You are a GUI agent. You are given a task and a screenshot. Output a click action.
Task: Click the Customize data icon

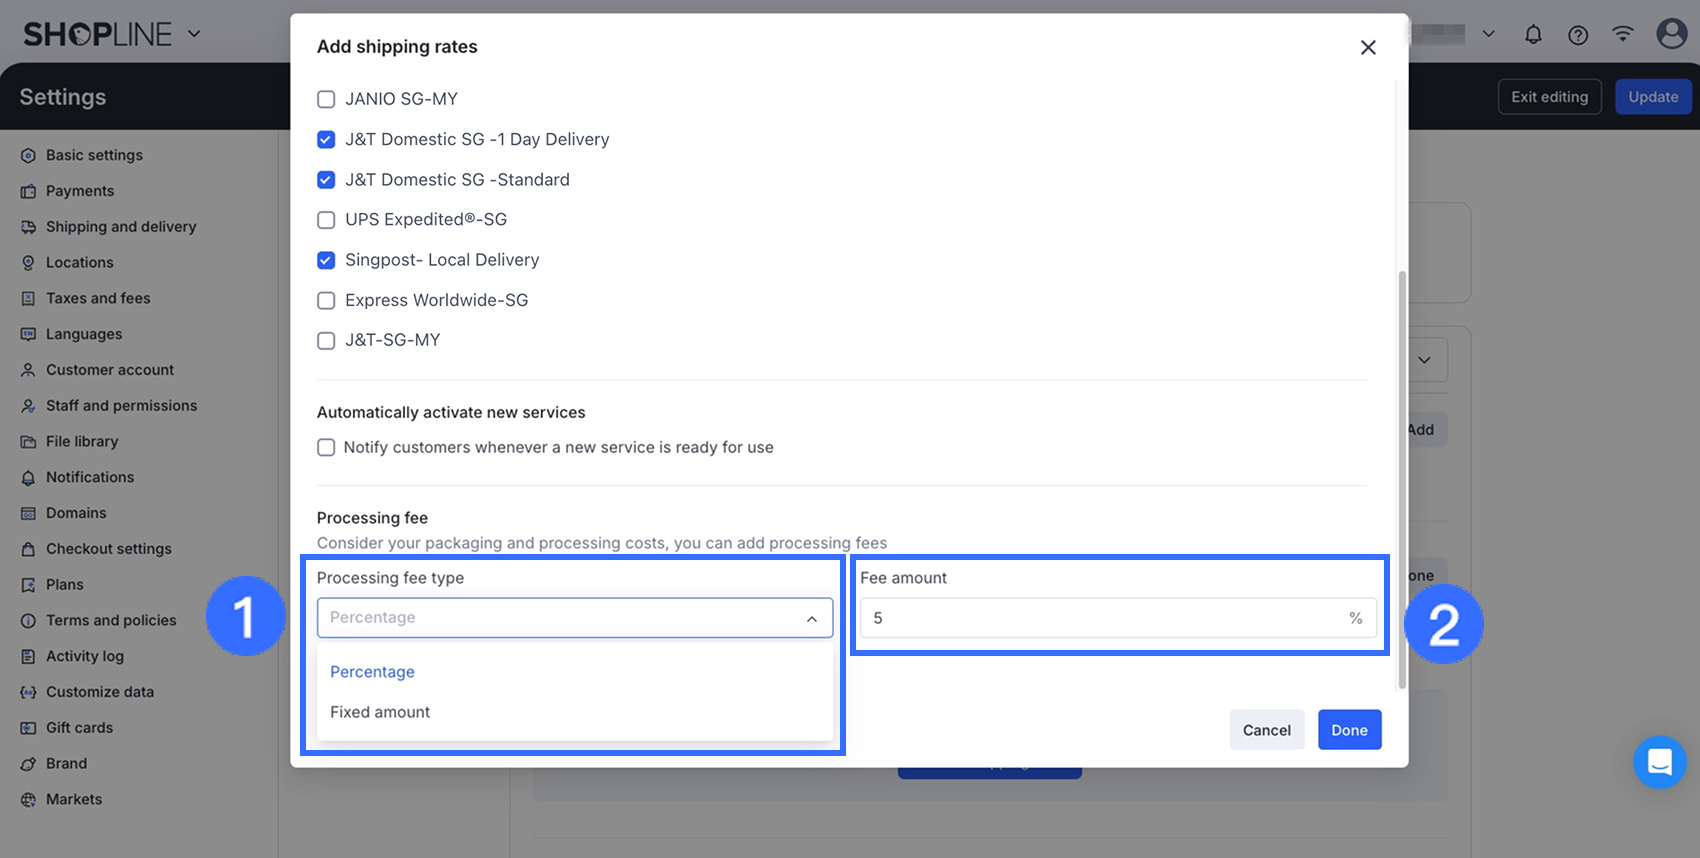click(x=28, y=692)
